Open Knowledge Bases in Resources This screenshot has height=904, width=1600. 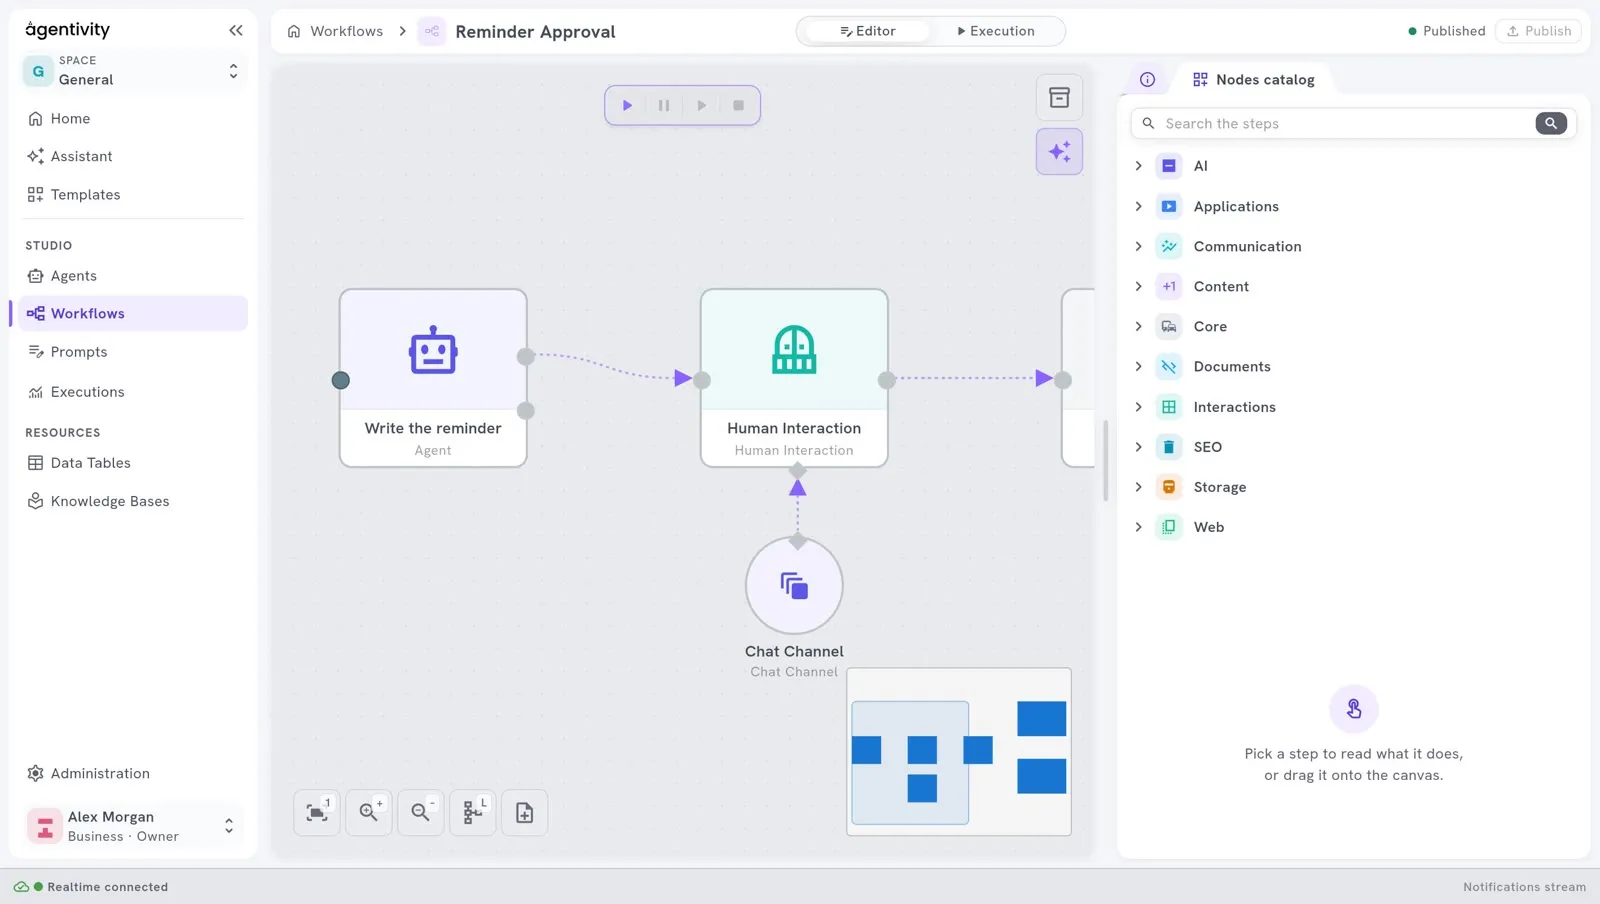[132, 501]
